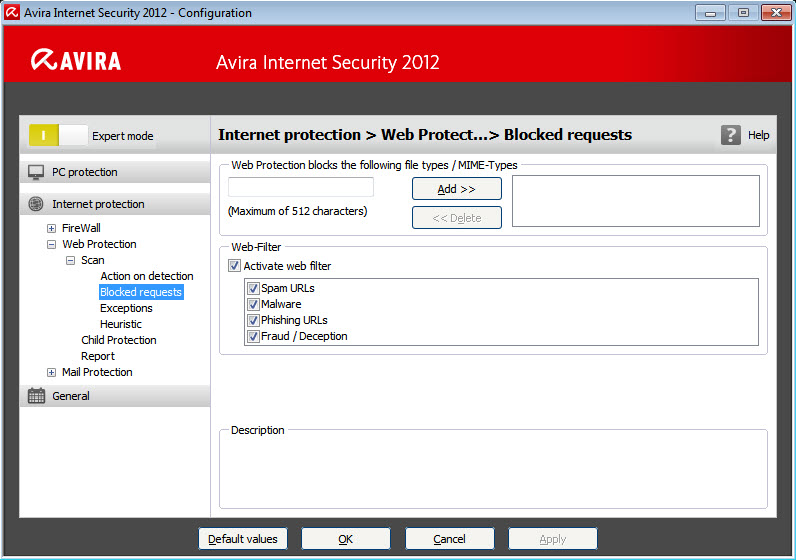Open the General section
The height and width of the screenshot is (560, 796).
pos(115,396)
